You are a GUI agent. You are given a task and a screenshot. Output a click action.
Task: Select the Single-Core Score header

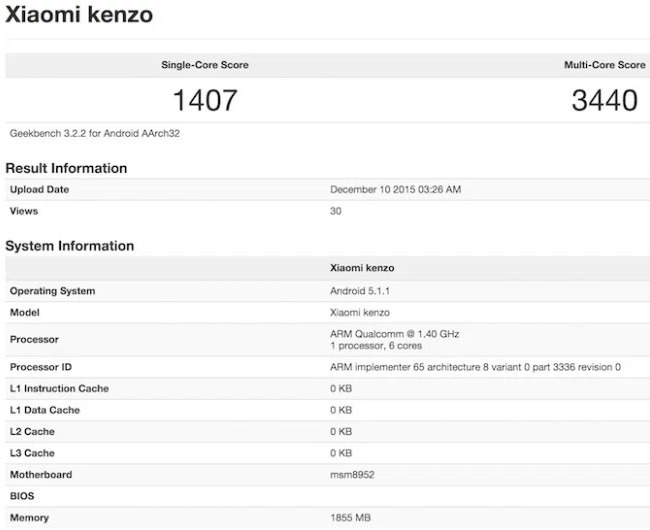pos(205,65)
